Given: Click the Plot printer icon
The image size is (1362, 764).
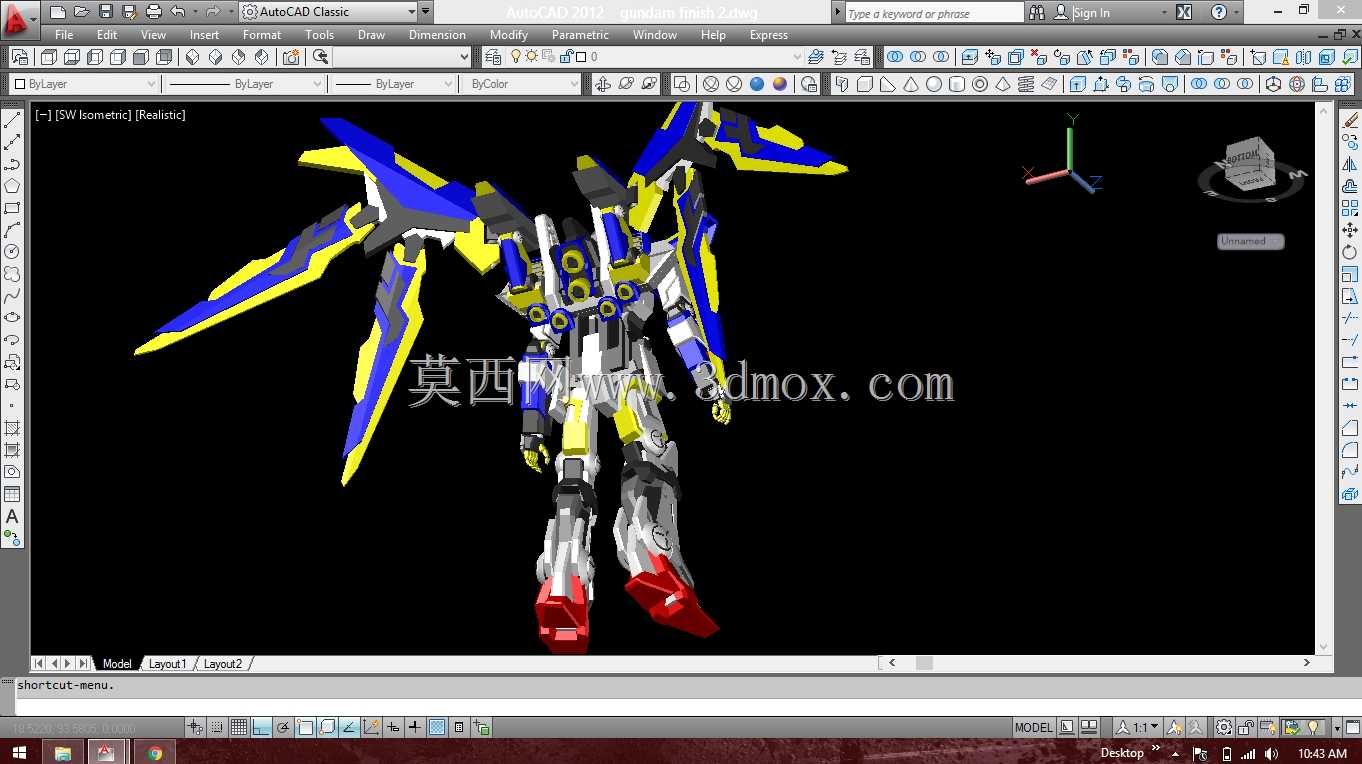Looking at the screenshot, I should tap(154, 12).
